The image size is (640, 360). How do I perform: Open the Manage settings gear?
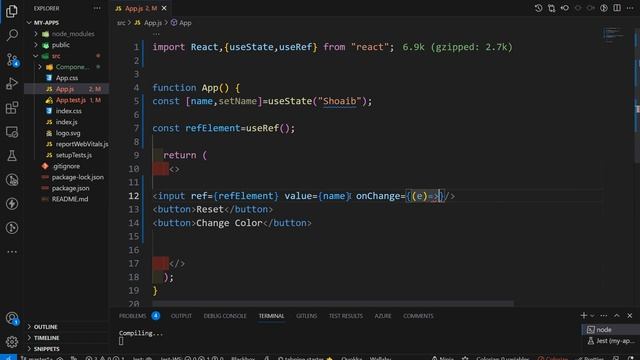coord(12,342)
